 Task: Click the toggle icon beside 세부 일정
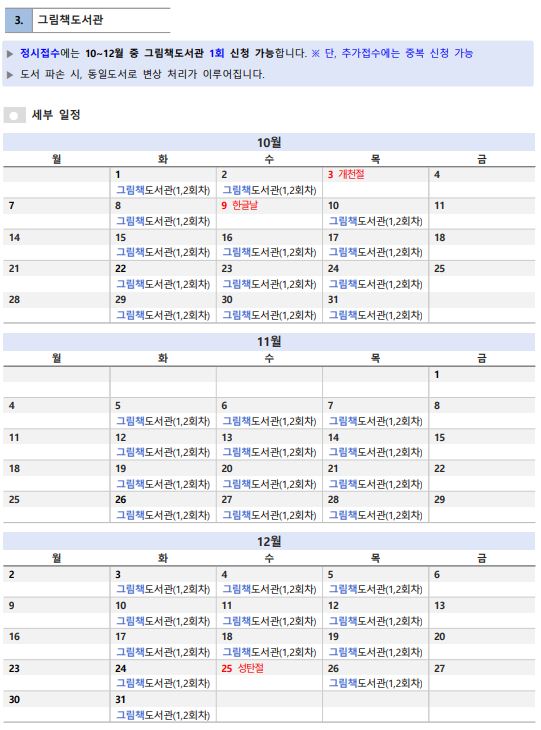pos(14,115)
